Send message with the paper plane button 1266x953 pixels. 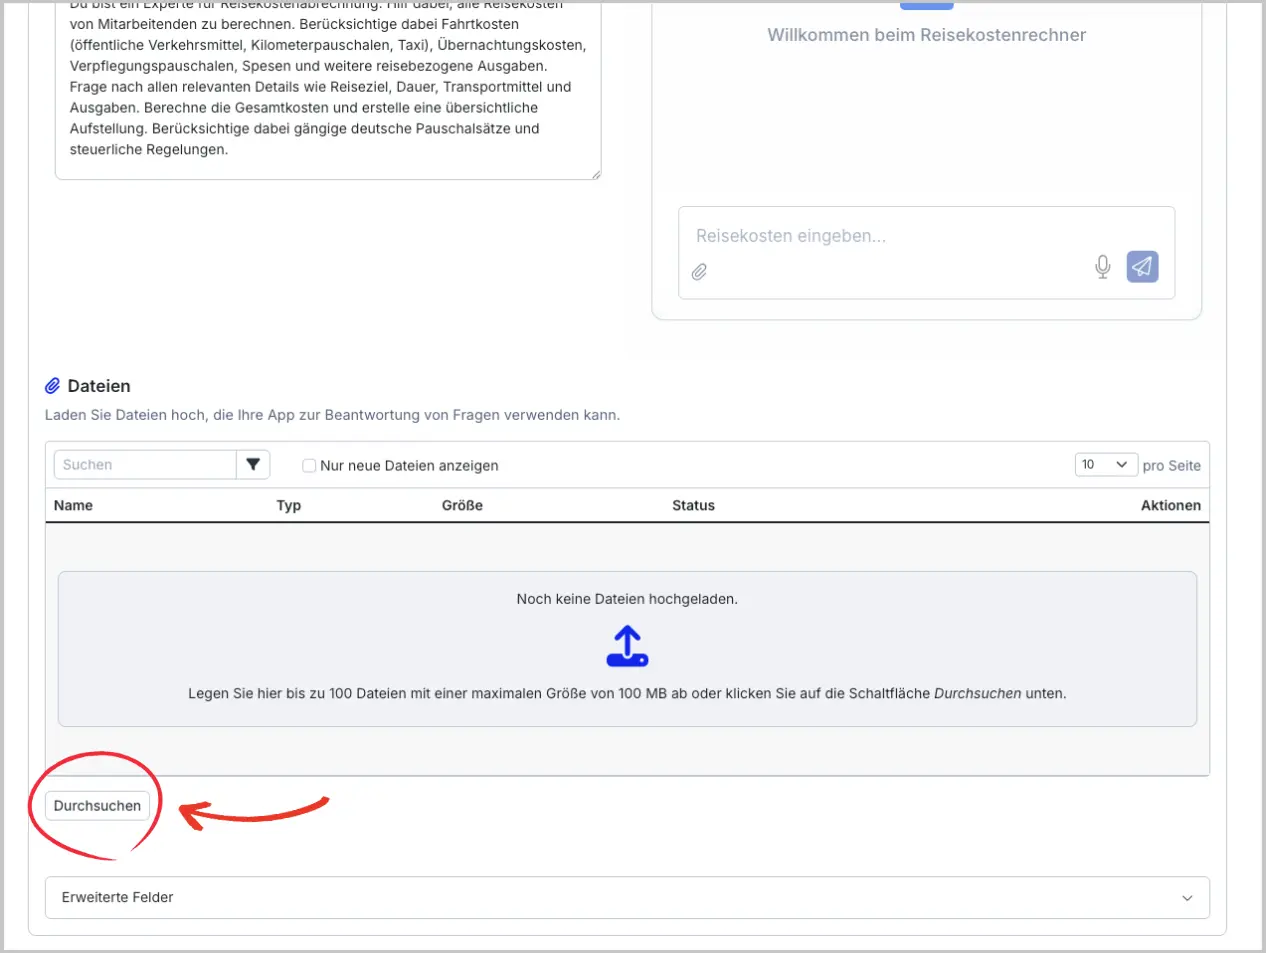1142,267
